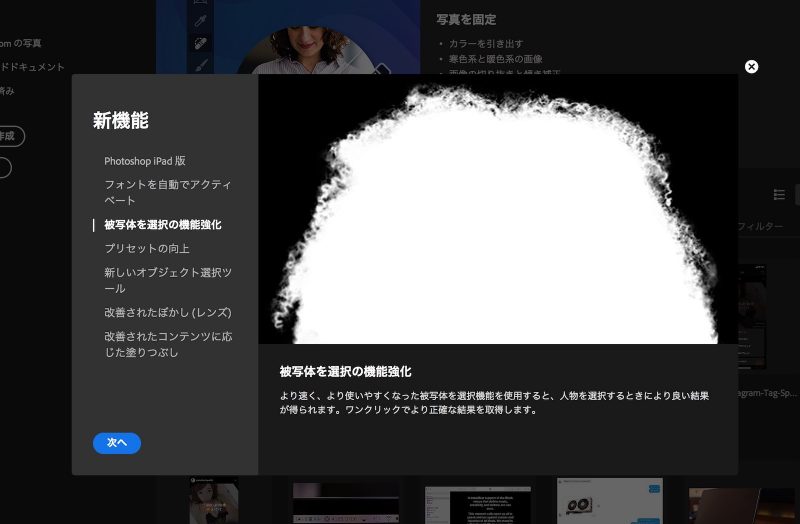Screen dimensions: 800x524
Task: Open 寒色系と暖色系の画像 link in background
Action: click(x=495, y=59)
